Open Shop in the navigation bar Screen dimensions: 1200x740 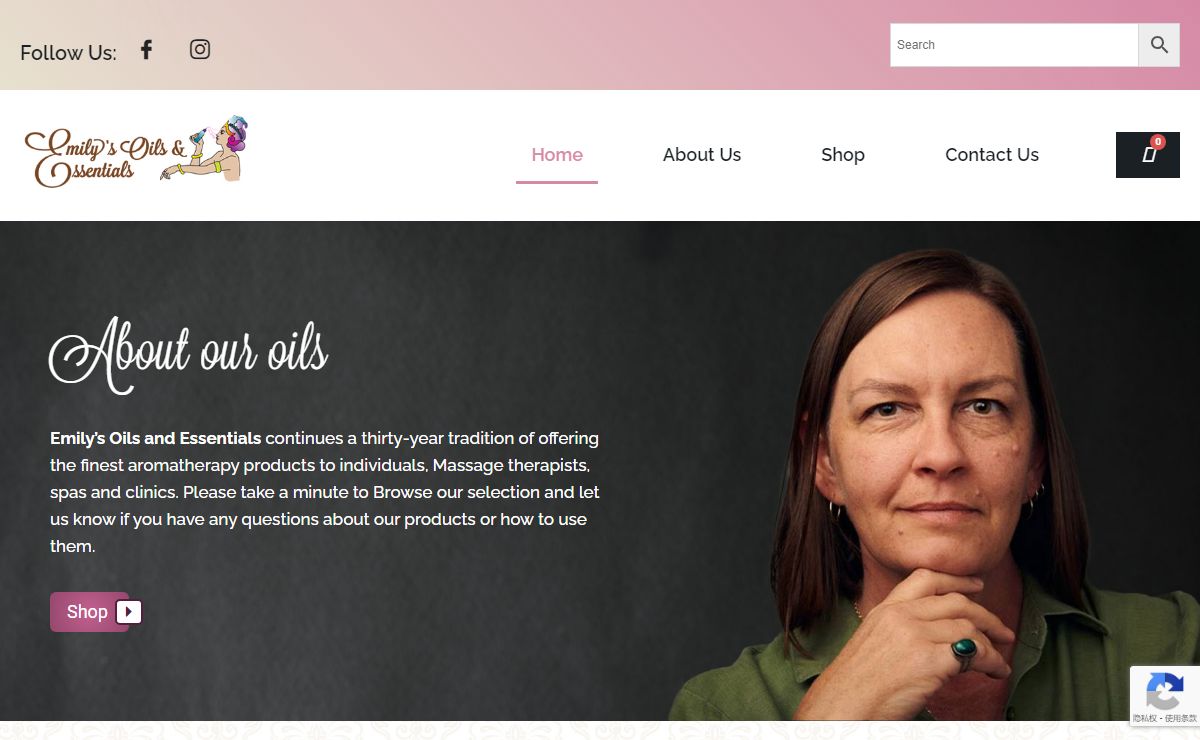(x=843, y=155)
